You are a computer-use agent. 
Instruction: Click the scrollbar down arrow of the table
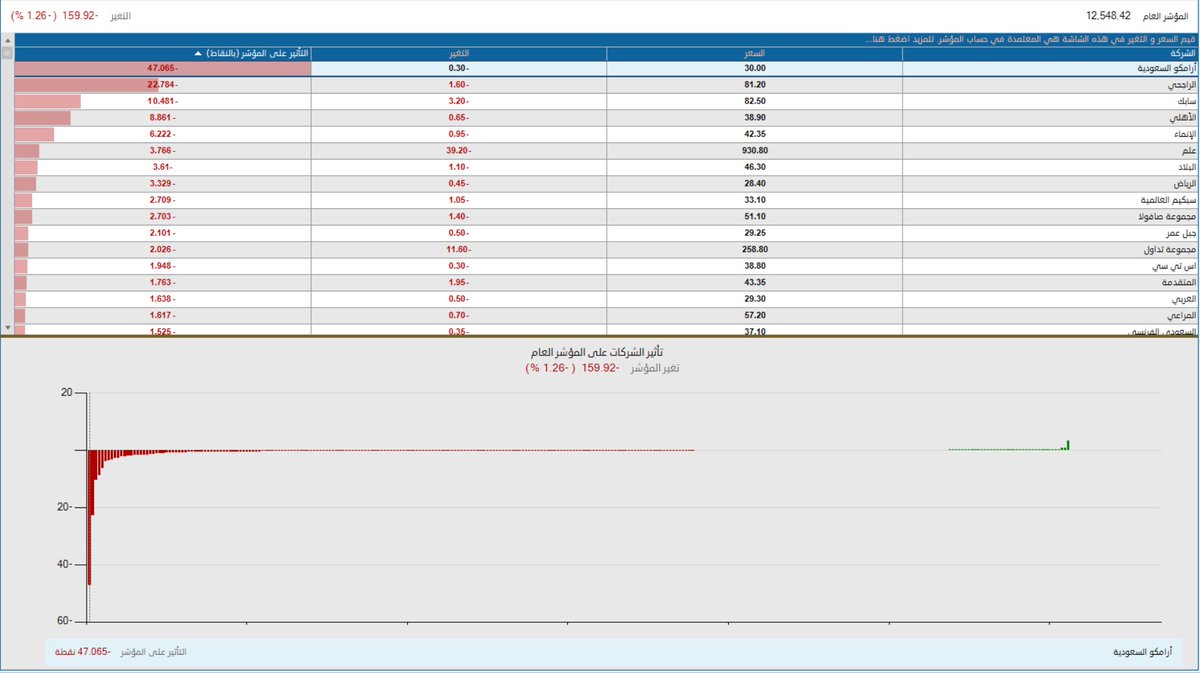[x=7, y=328]
